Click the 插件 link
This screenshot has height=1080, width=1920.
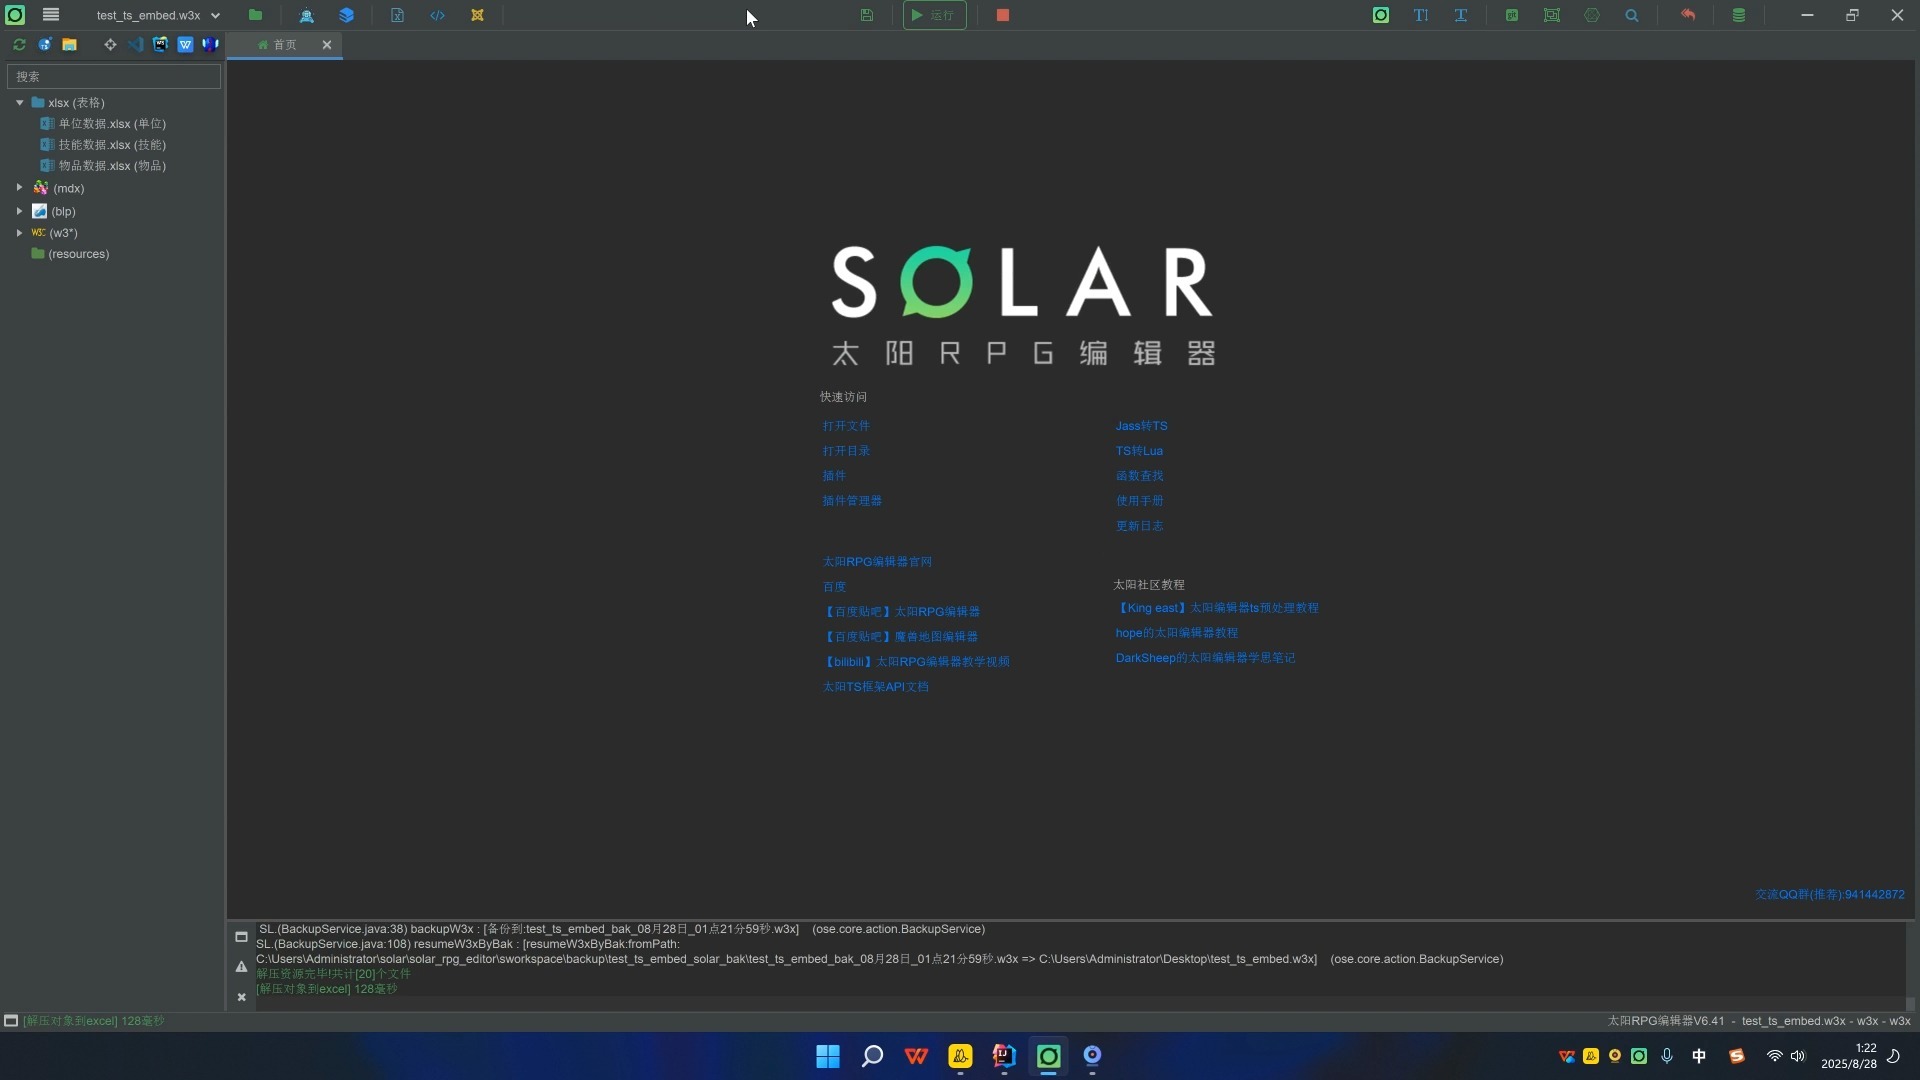(x=834, y=476)
